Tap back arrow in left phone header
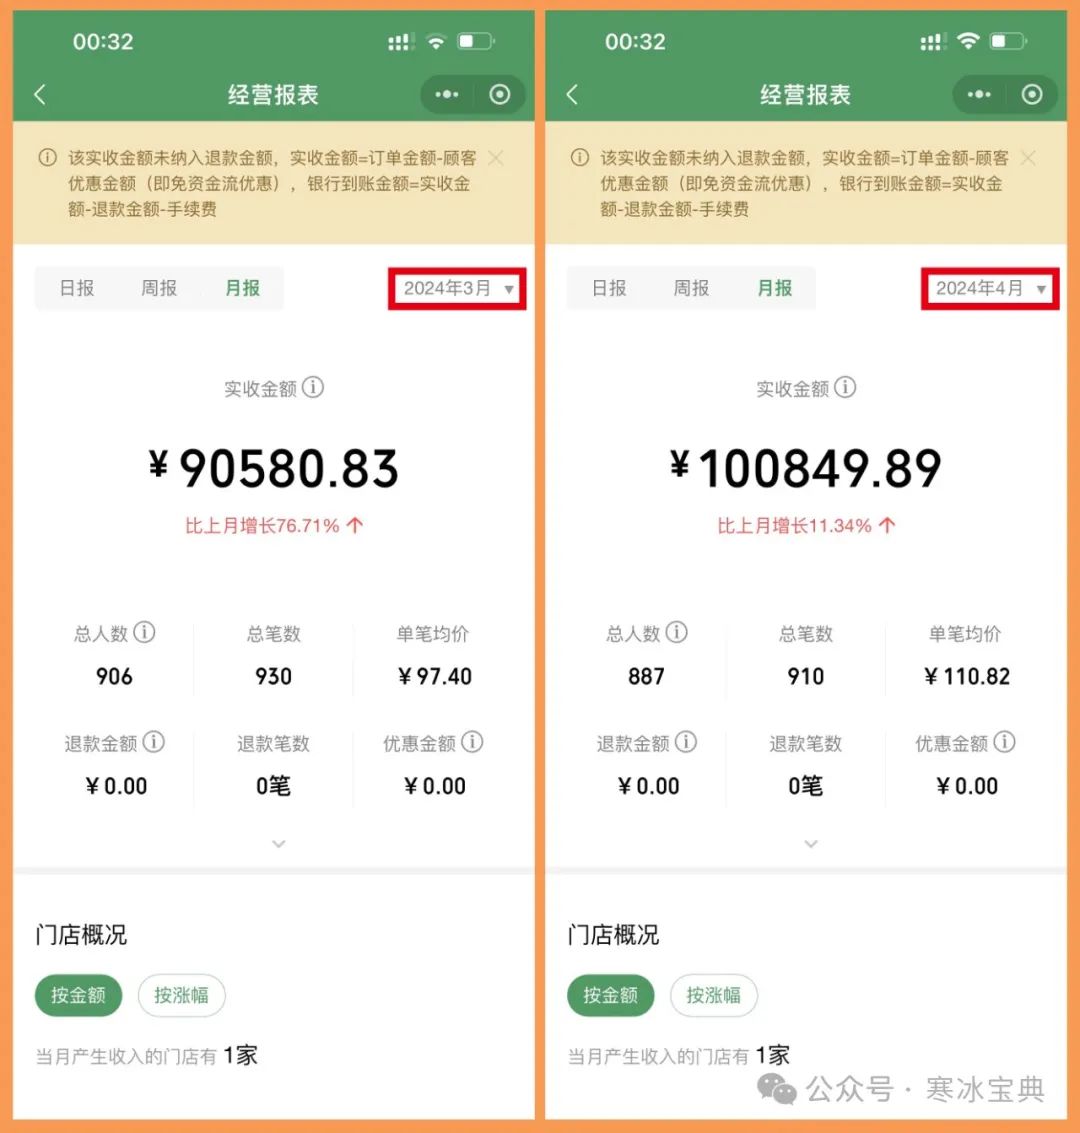Image resolution: width=1080 pixels, height=1133 pixels. (x=40, y=95)
